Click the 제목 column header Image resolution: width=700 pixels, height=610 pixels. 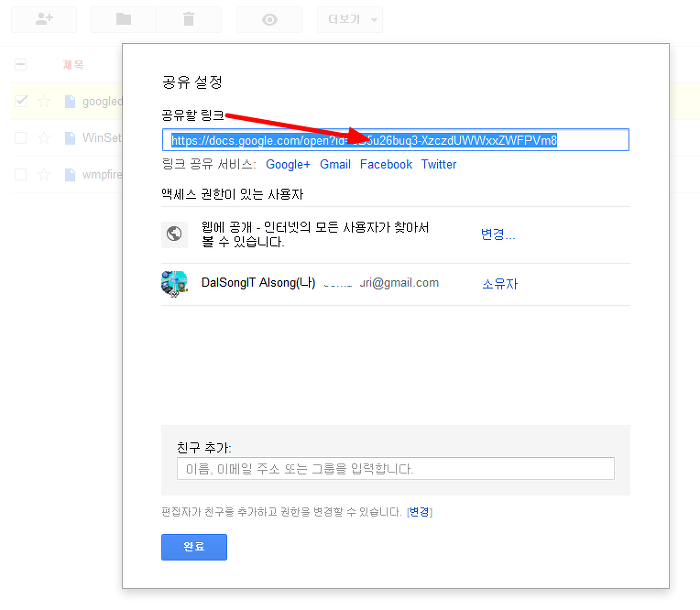[73, 65]
